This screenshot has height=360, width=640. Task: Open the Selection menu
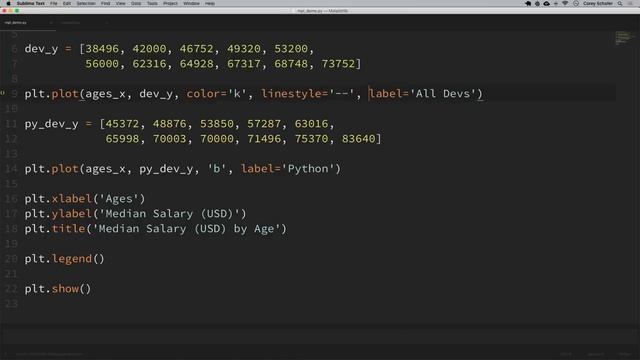coord(86,3)
